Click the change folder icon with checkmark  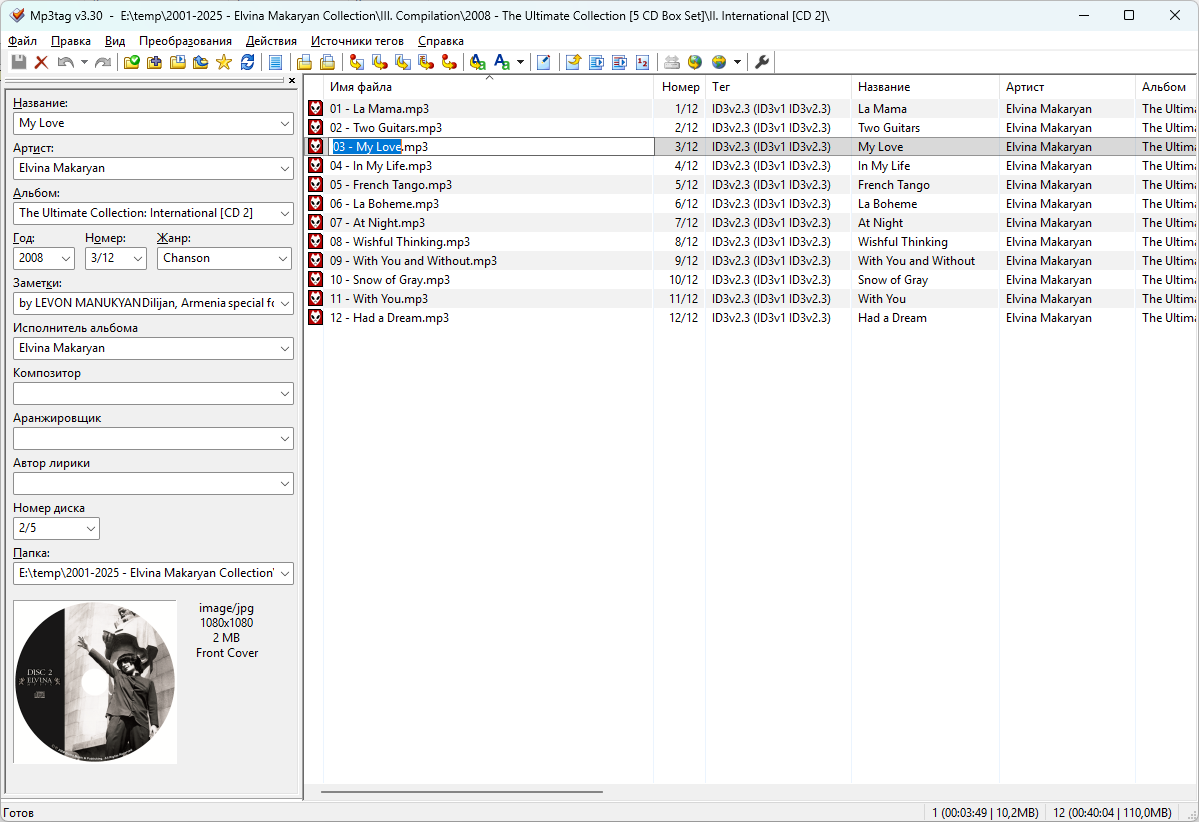131,62
